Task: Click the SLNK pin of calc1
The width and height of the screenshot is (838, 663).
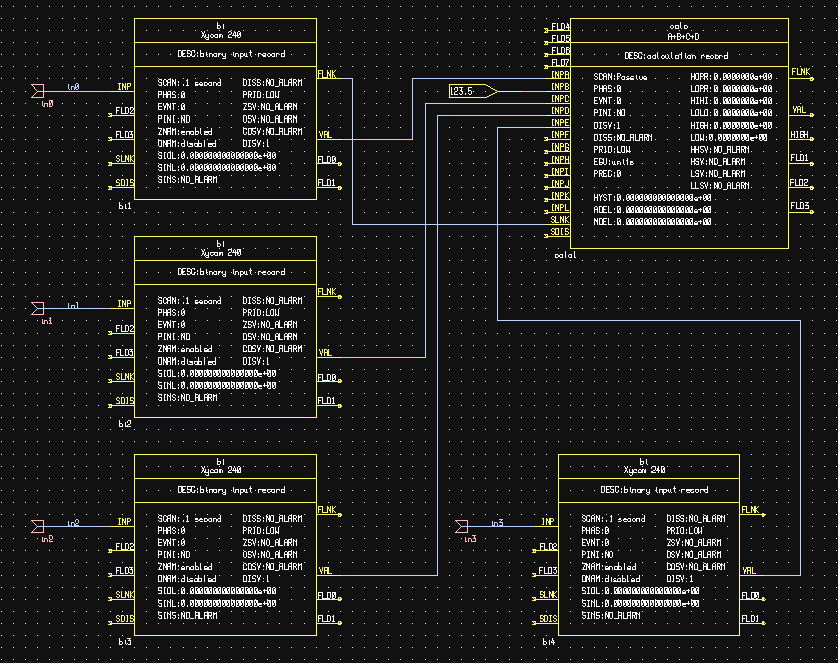Action: pos(560,220)
